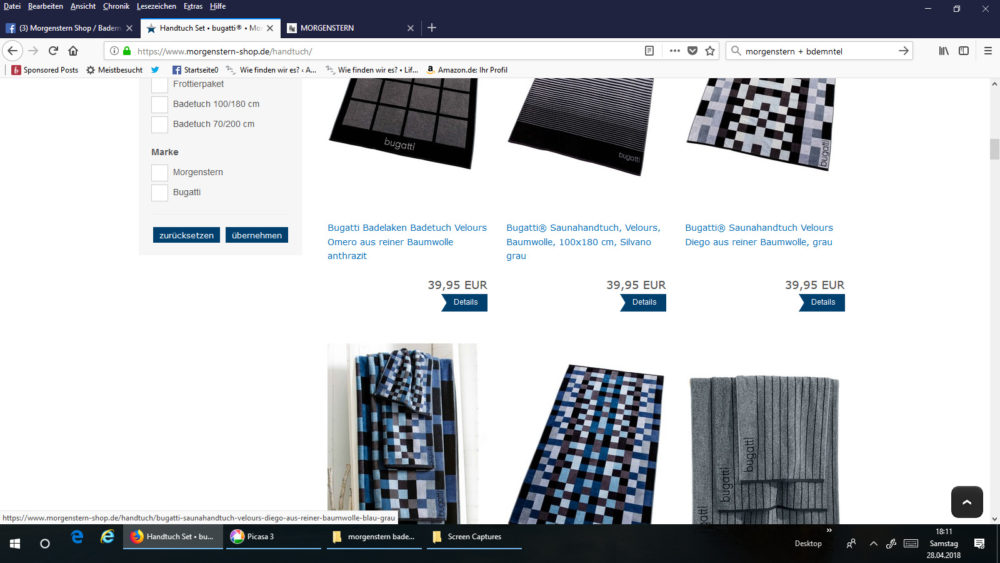The width and height of the screenshot is (1000, 563).
Task: Show sidebars icon in toolbar
Action: (x=964, y=51)
